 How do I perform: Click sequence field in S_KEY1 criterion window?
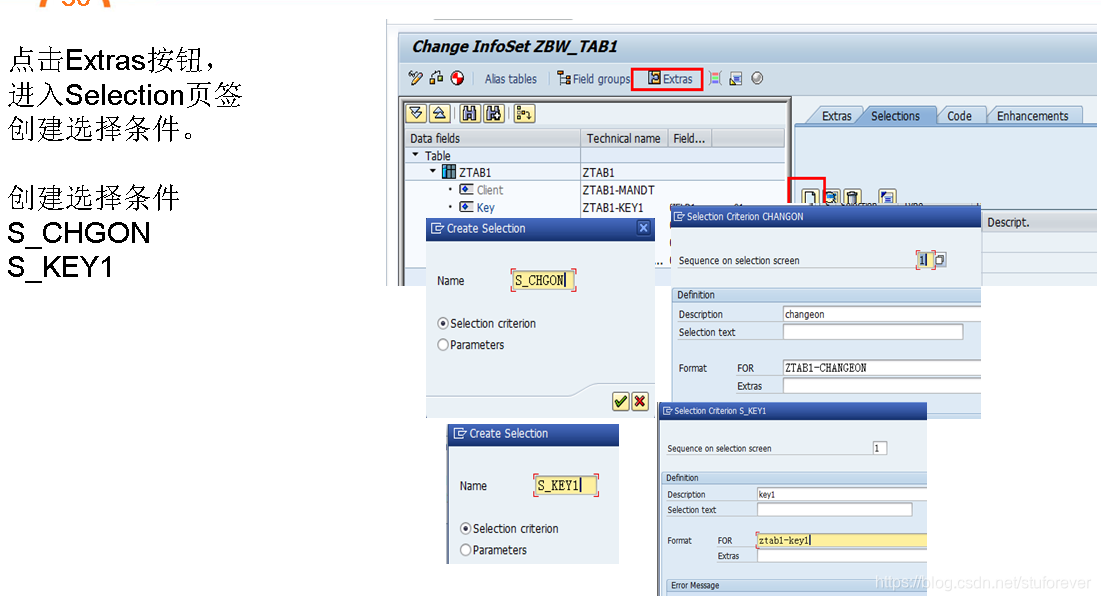tap(880, 448)
